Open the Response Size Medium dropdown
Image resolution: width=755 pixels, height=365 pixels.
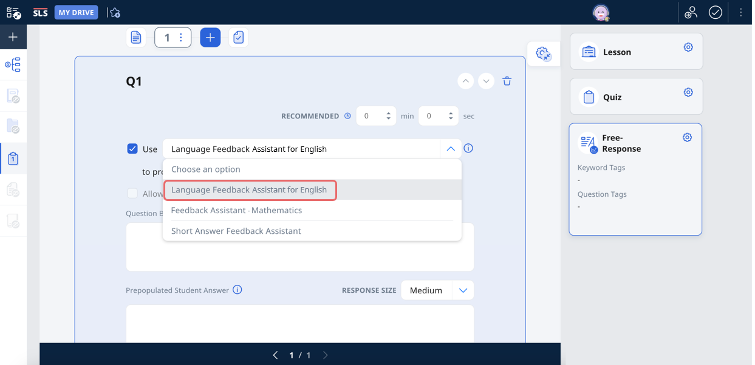click(437, 290)
